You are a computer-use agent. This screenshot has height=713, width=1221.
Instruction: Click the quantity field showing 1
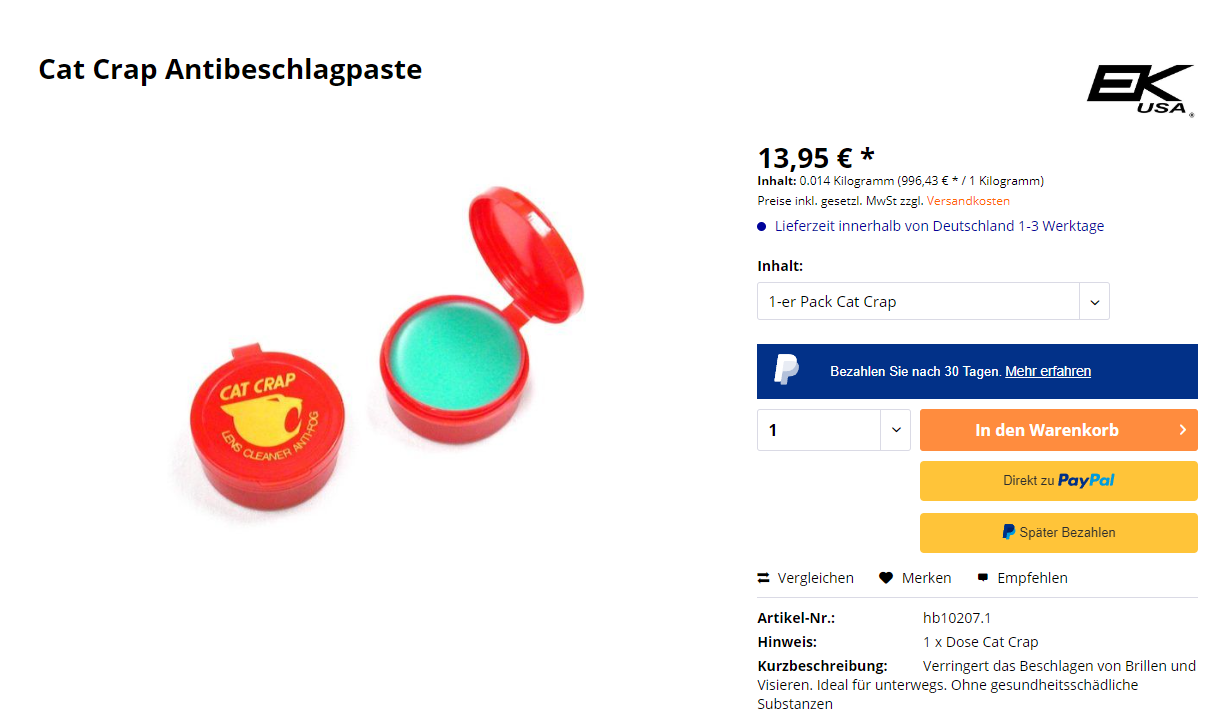[x=819, y=430]
